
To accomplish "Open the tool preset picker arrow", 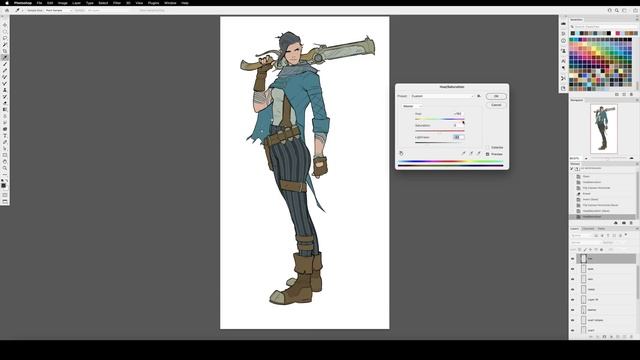I will point(22,10).
